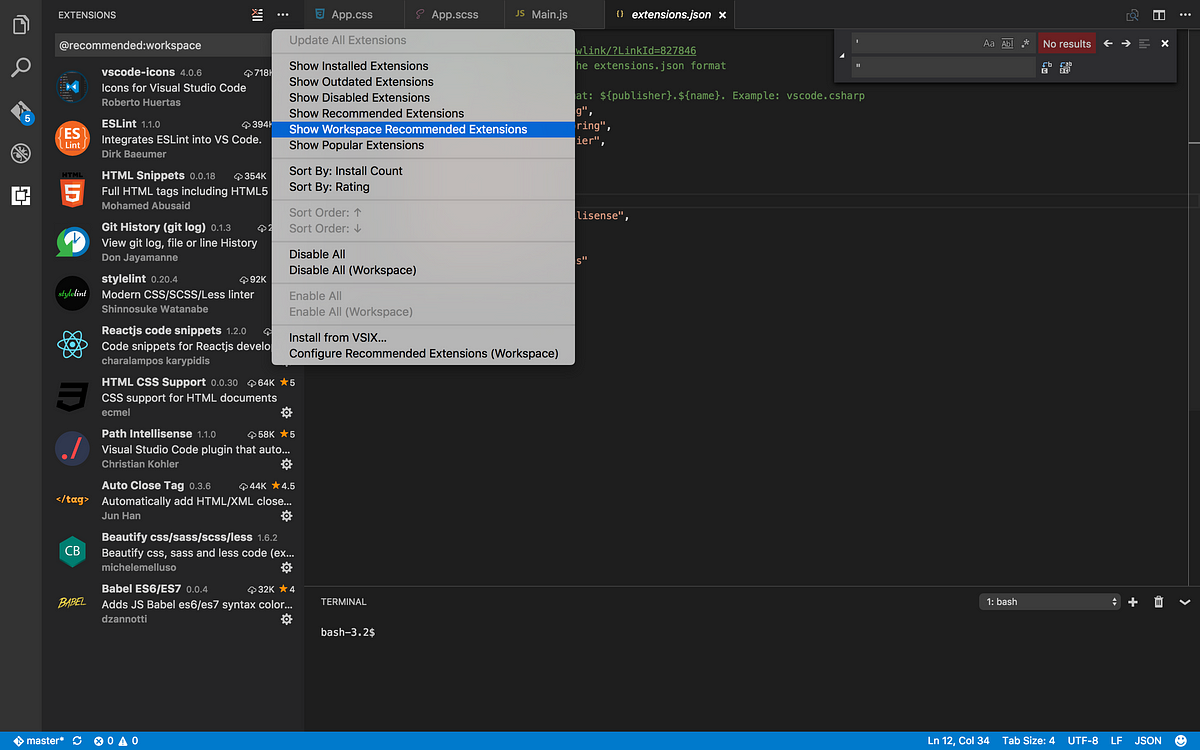Open manage gear for HTML CSS Support

coord(286,413)
